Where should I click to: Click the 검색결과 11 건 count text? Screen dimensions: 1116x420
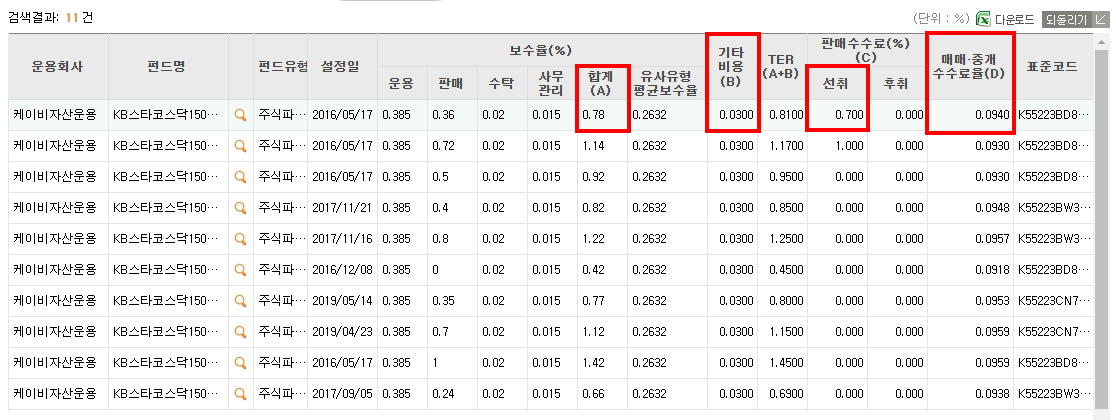point(50,18)
